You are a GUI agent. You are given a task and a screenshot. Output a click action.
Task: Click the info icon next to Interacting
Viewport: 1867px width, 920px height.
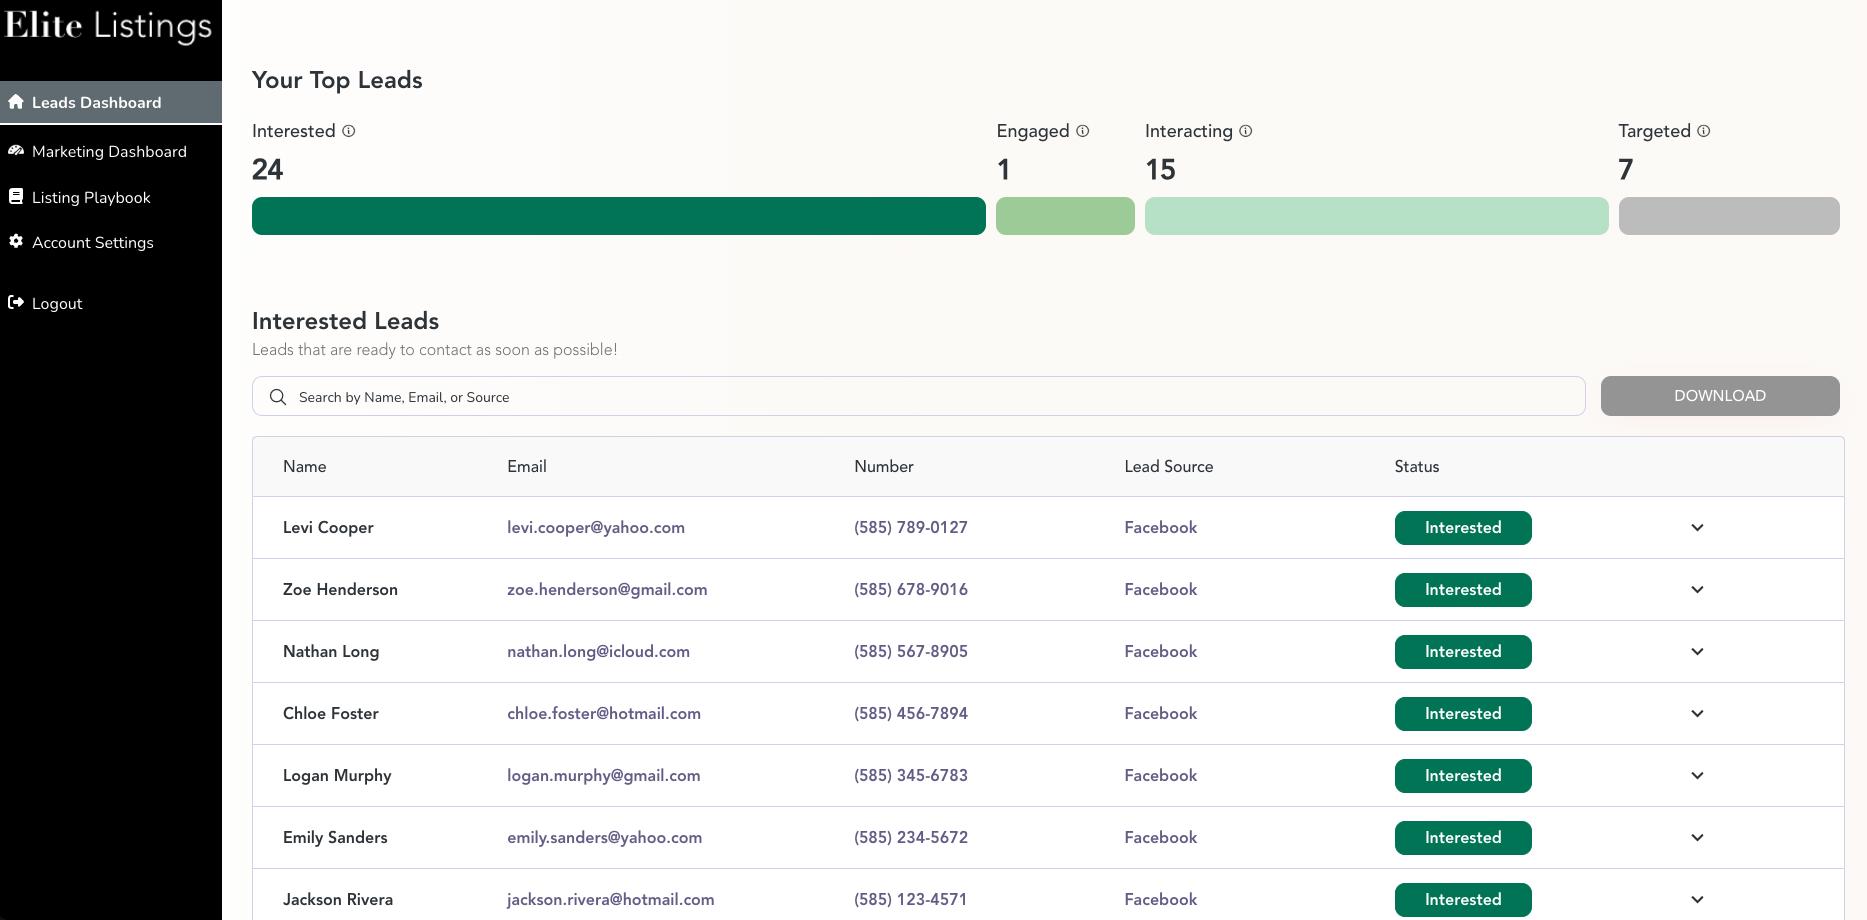pos(1246,131)
